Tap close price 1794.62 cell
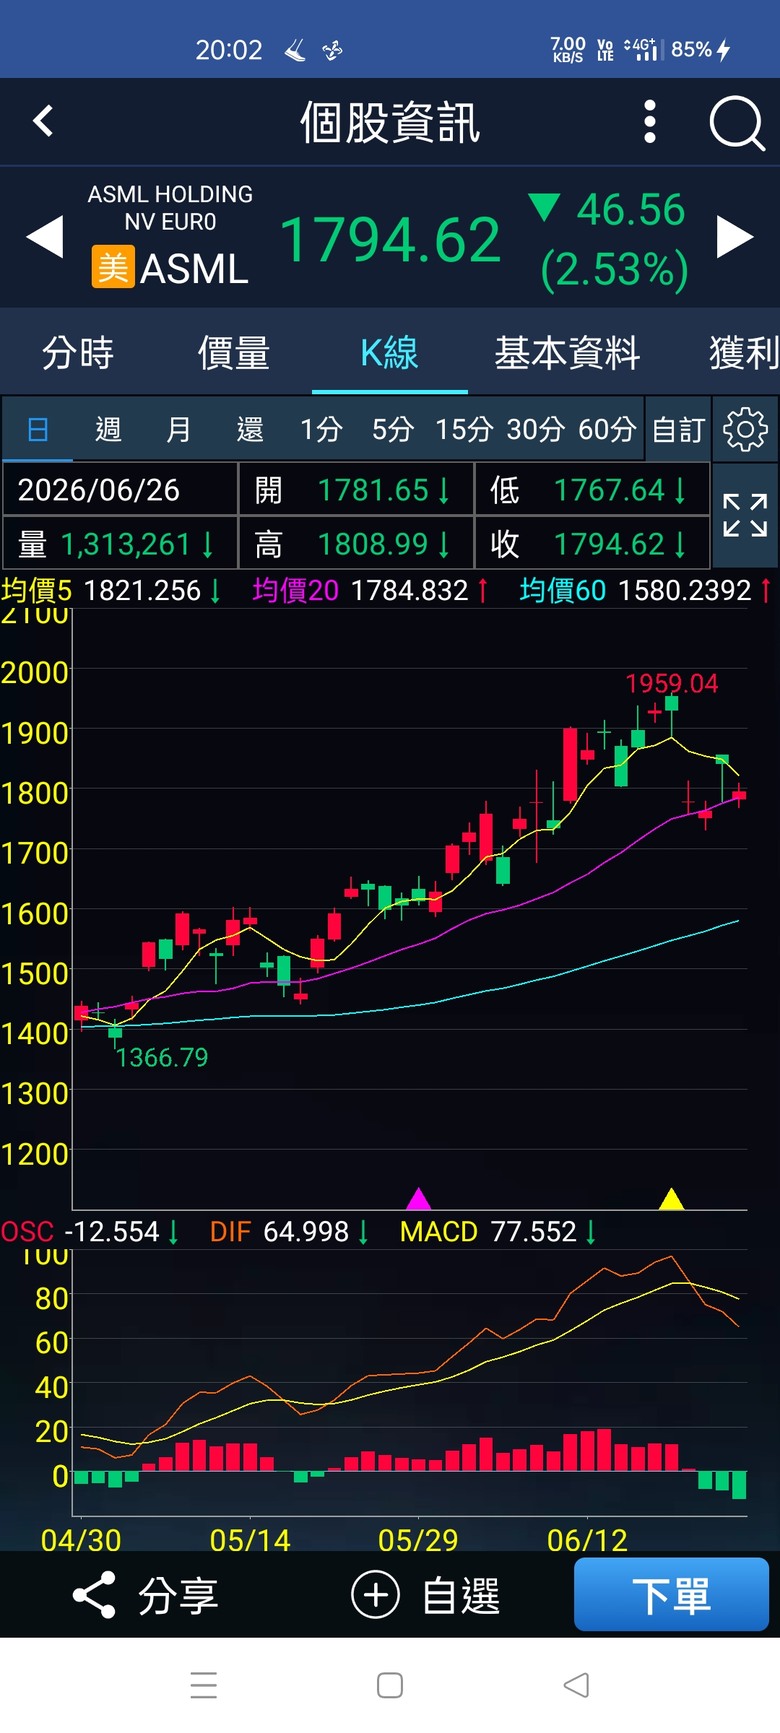 (592, 543)
